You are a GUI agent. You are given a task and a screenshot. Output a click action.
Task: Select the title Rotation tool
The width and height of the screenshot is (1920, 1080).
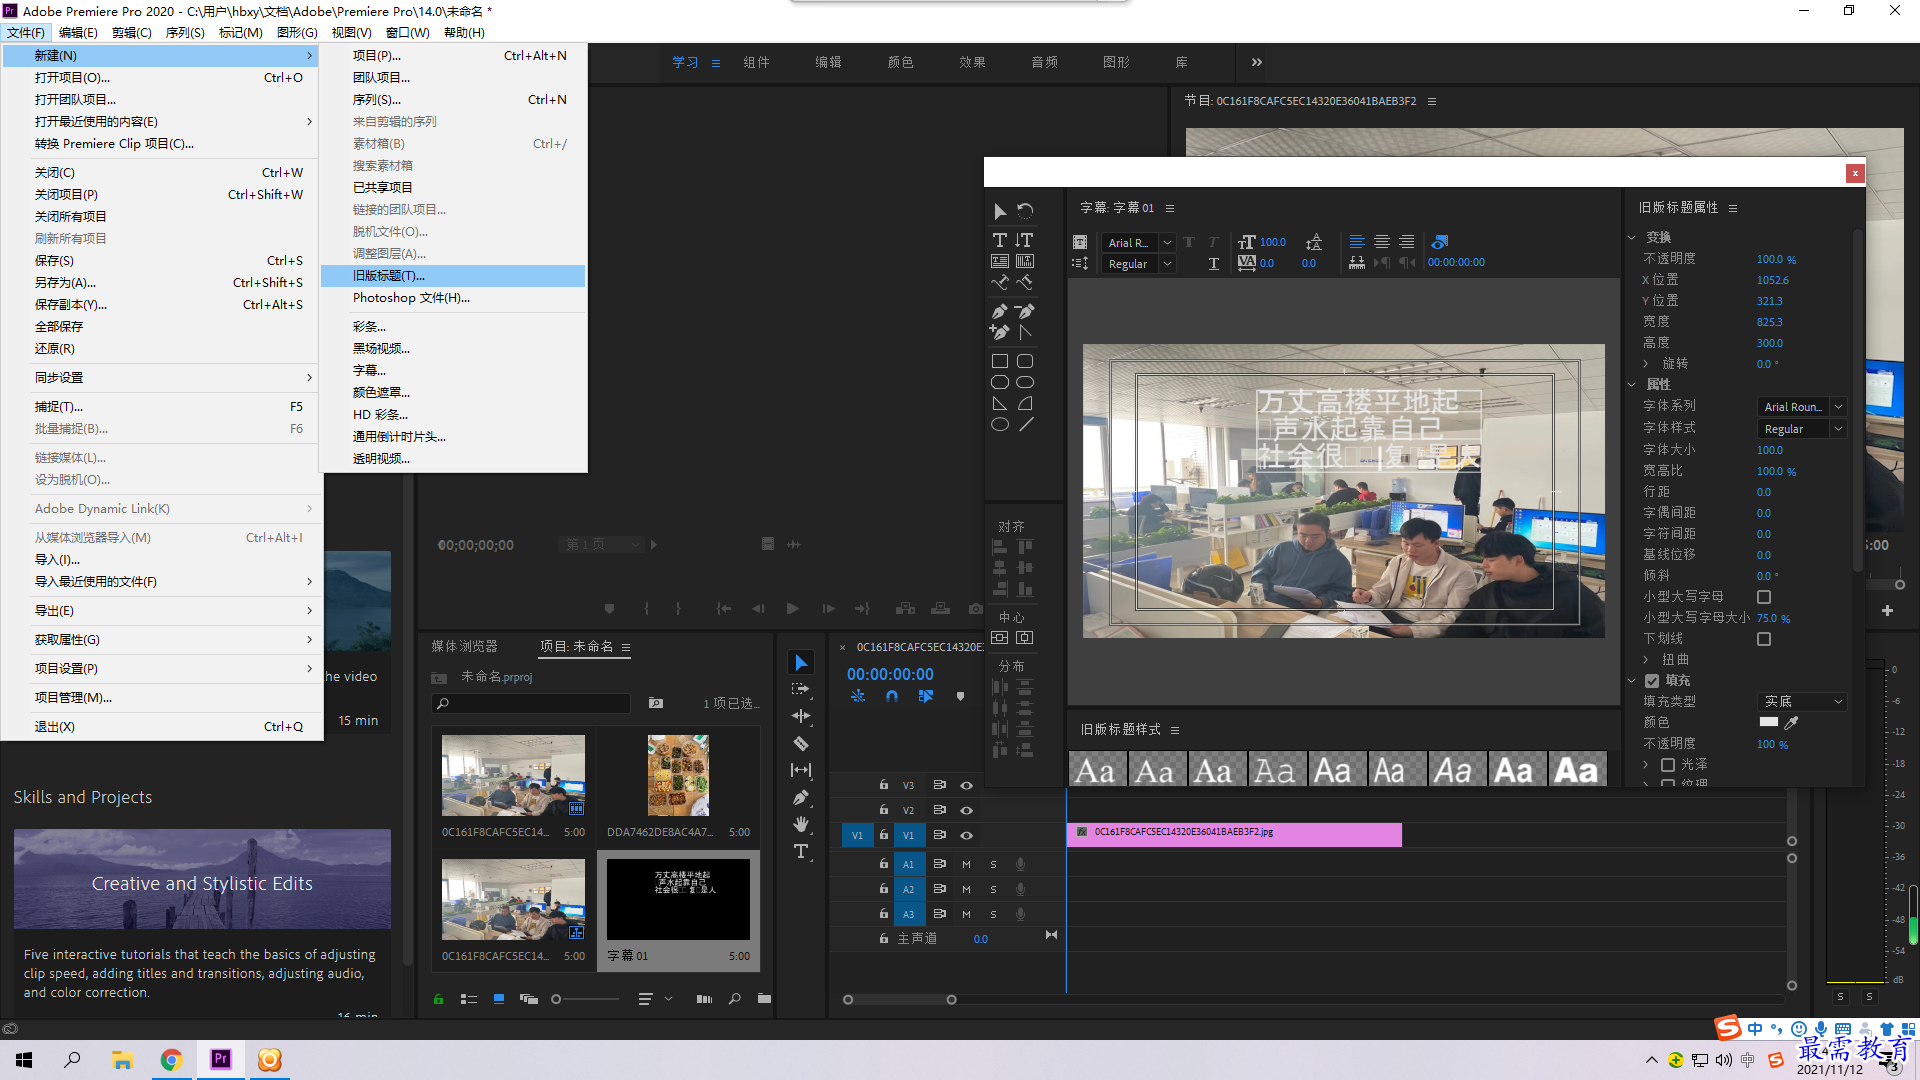tap(1025, 211)
